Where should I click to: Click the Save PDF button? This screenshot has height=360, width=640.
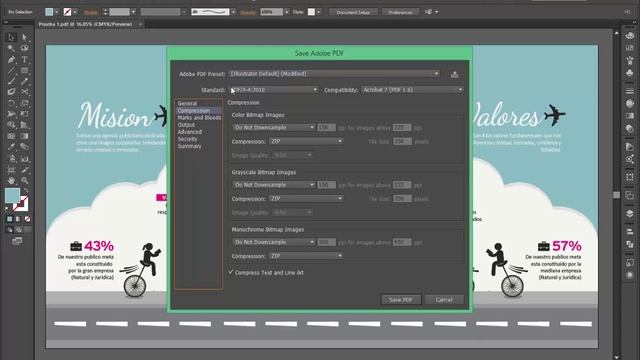(x=400, y=300)
